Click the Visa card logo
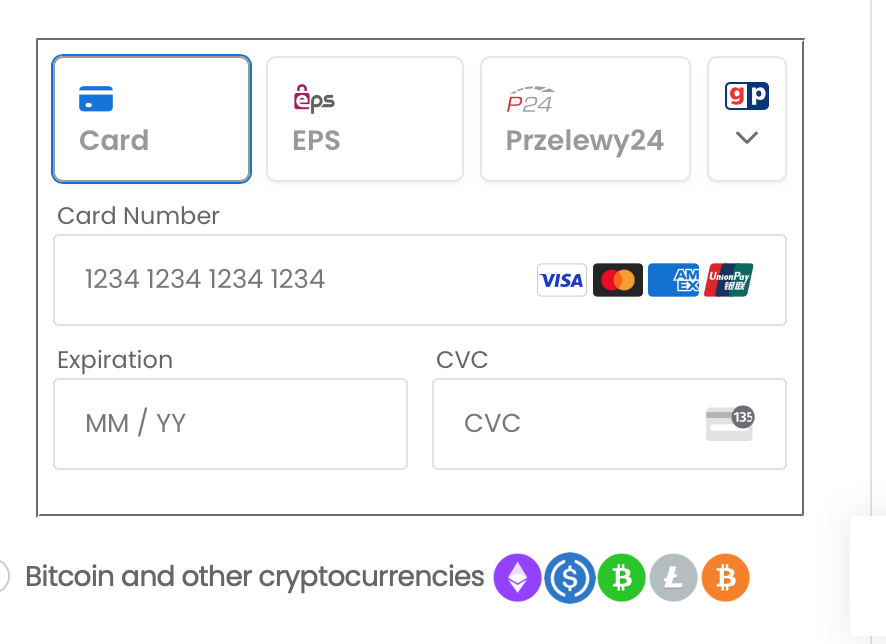The image size is (886, 644). pyautogui.click(x=561, y=281)
